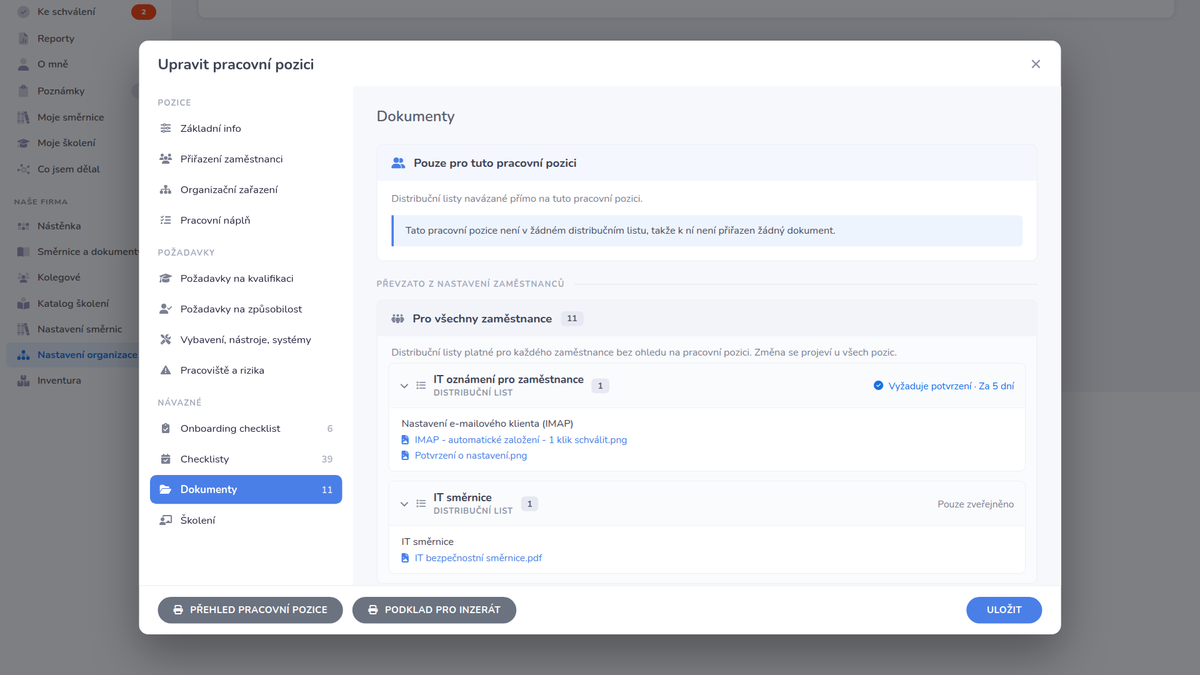This screenshot has height=675, width=1200.
Task: Click the Pracoviště a rizika warning icon
Action: [166, 370]
